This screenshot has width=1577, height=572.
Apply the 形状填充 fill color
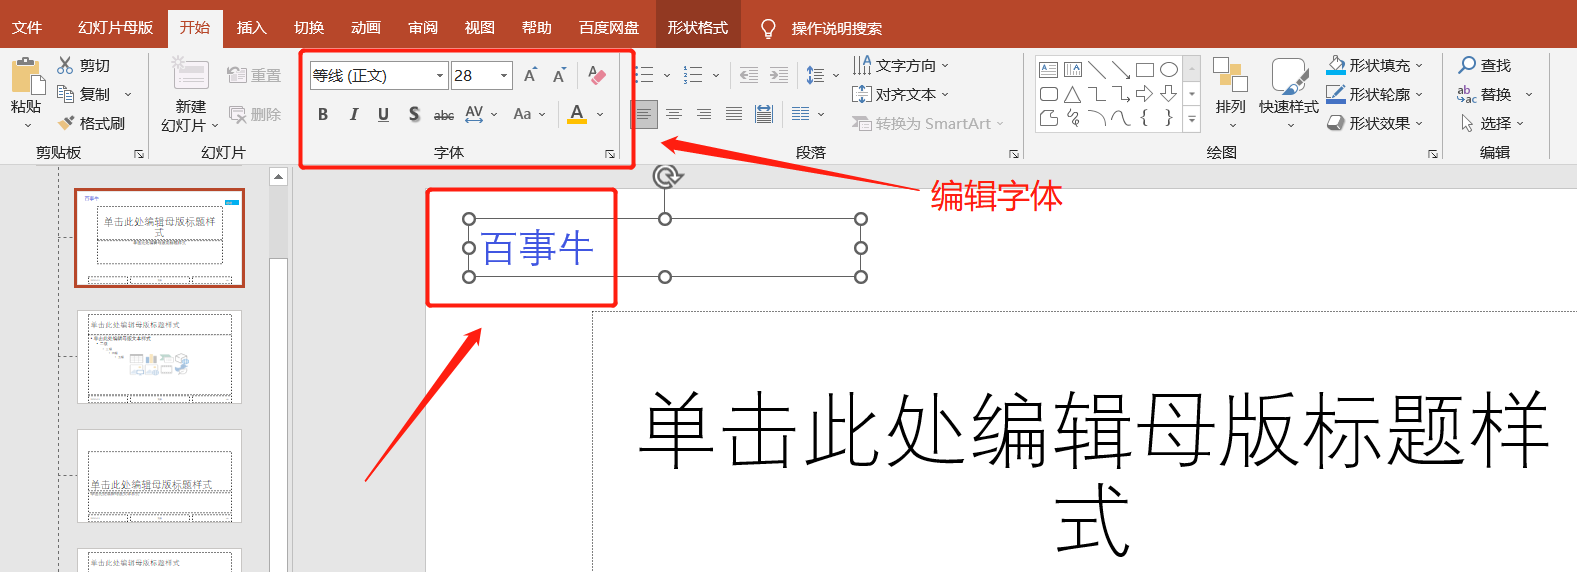(x=1336, y=65)
